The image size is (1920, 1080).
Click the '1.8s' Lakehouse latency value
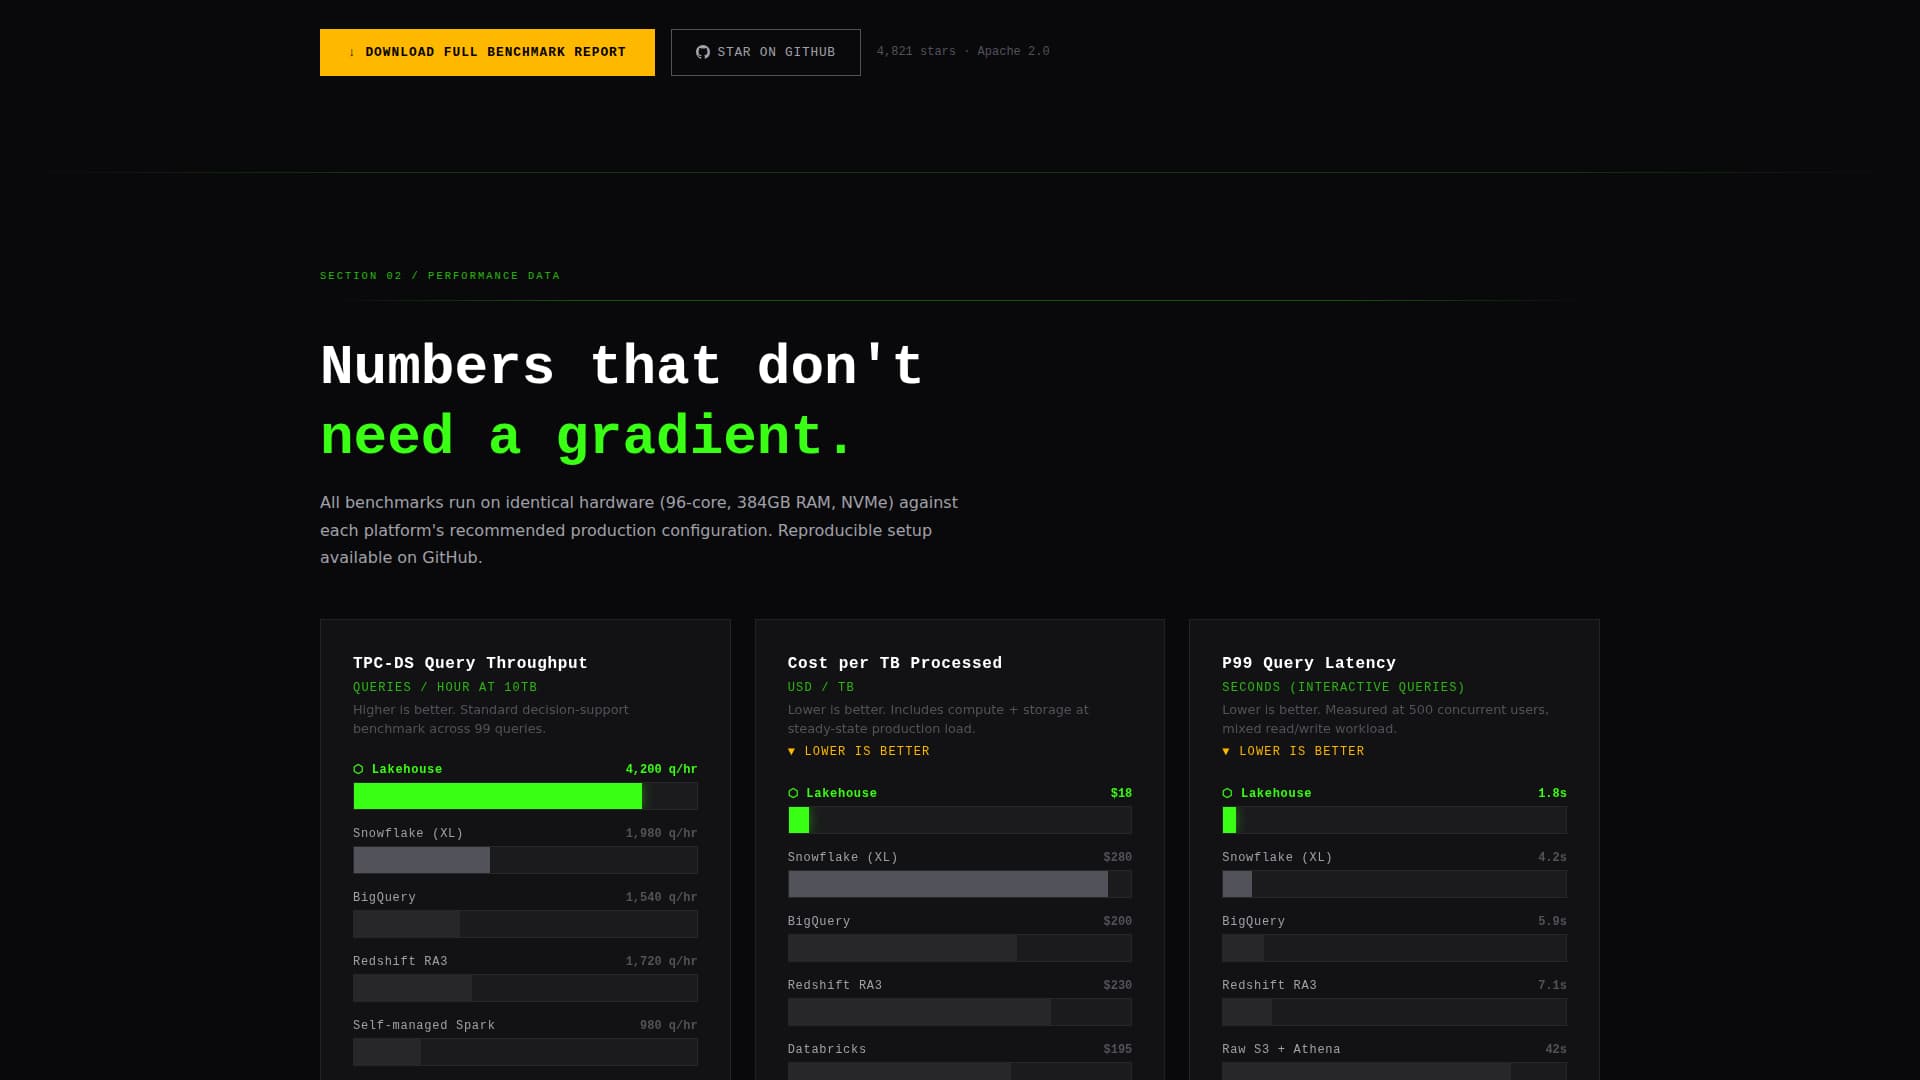click(1552, 793)
